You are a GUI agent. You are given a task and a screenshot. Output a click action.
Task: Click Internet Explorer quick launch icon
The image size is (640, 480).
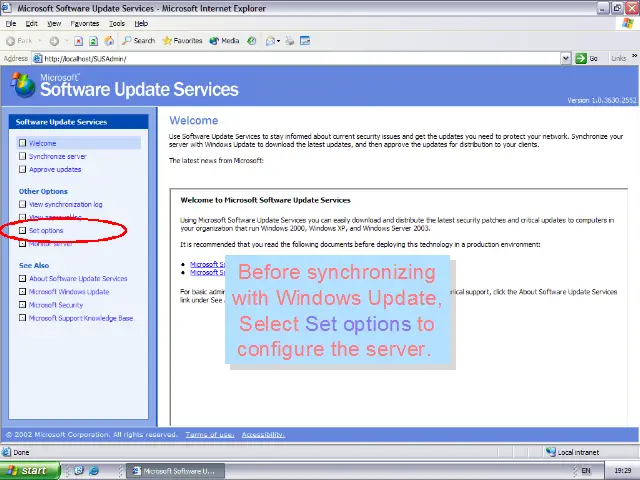coord(94,471)
